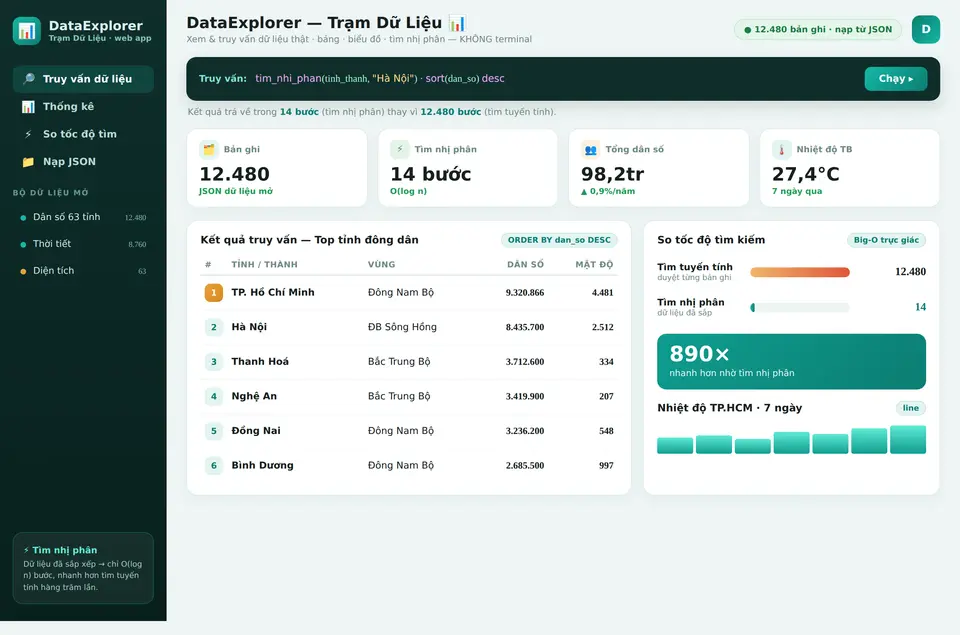Click the Big-O trực giác tag
Image resolution: width=960 pixels, height=635 pixels.
coord(886,240)
